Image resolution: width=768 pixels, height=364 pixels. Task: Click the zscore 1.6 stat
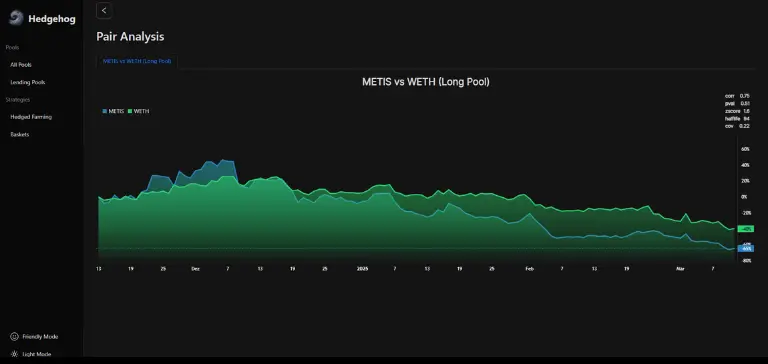point(737,111)
